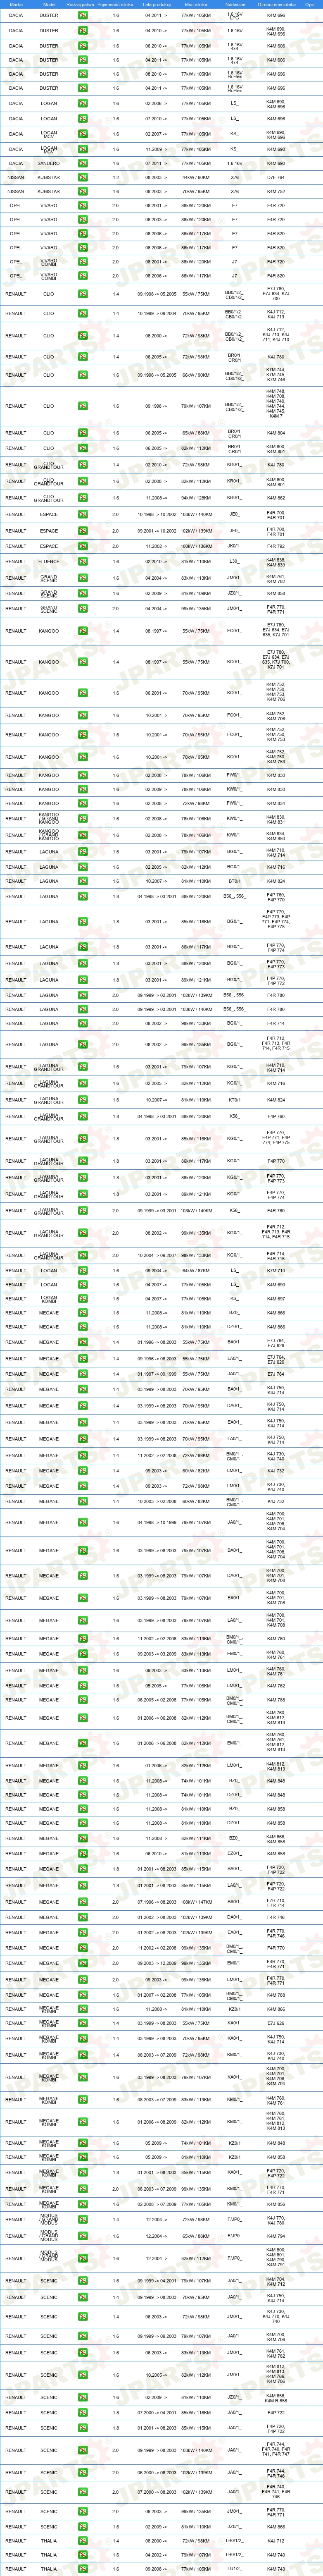Click fuel icon in Nissan Kubistar 1.2 row
Viewport: 323px width, 2576px height.
coord(82,177)
